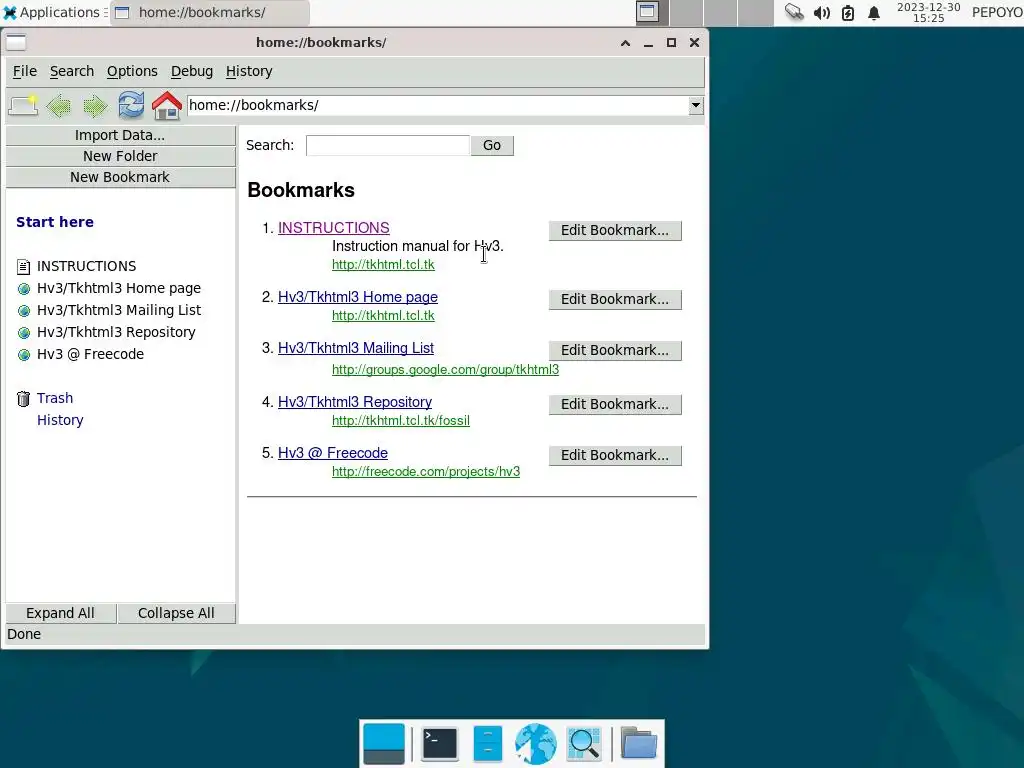Edit Bookmark for INSTRUCTIONS
Viewport: 1024px width, 768px height.
tap(615, 231)
